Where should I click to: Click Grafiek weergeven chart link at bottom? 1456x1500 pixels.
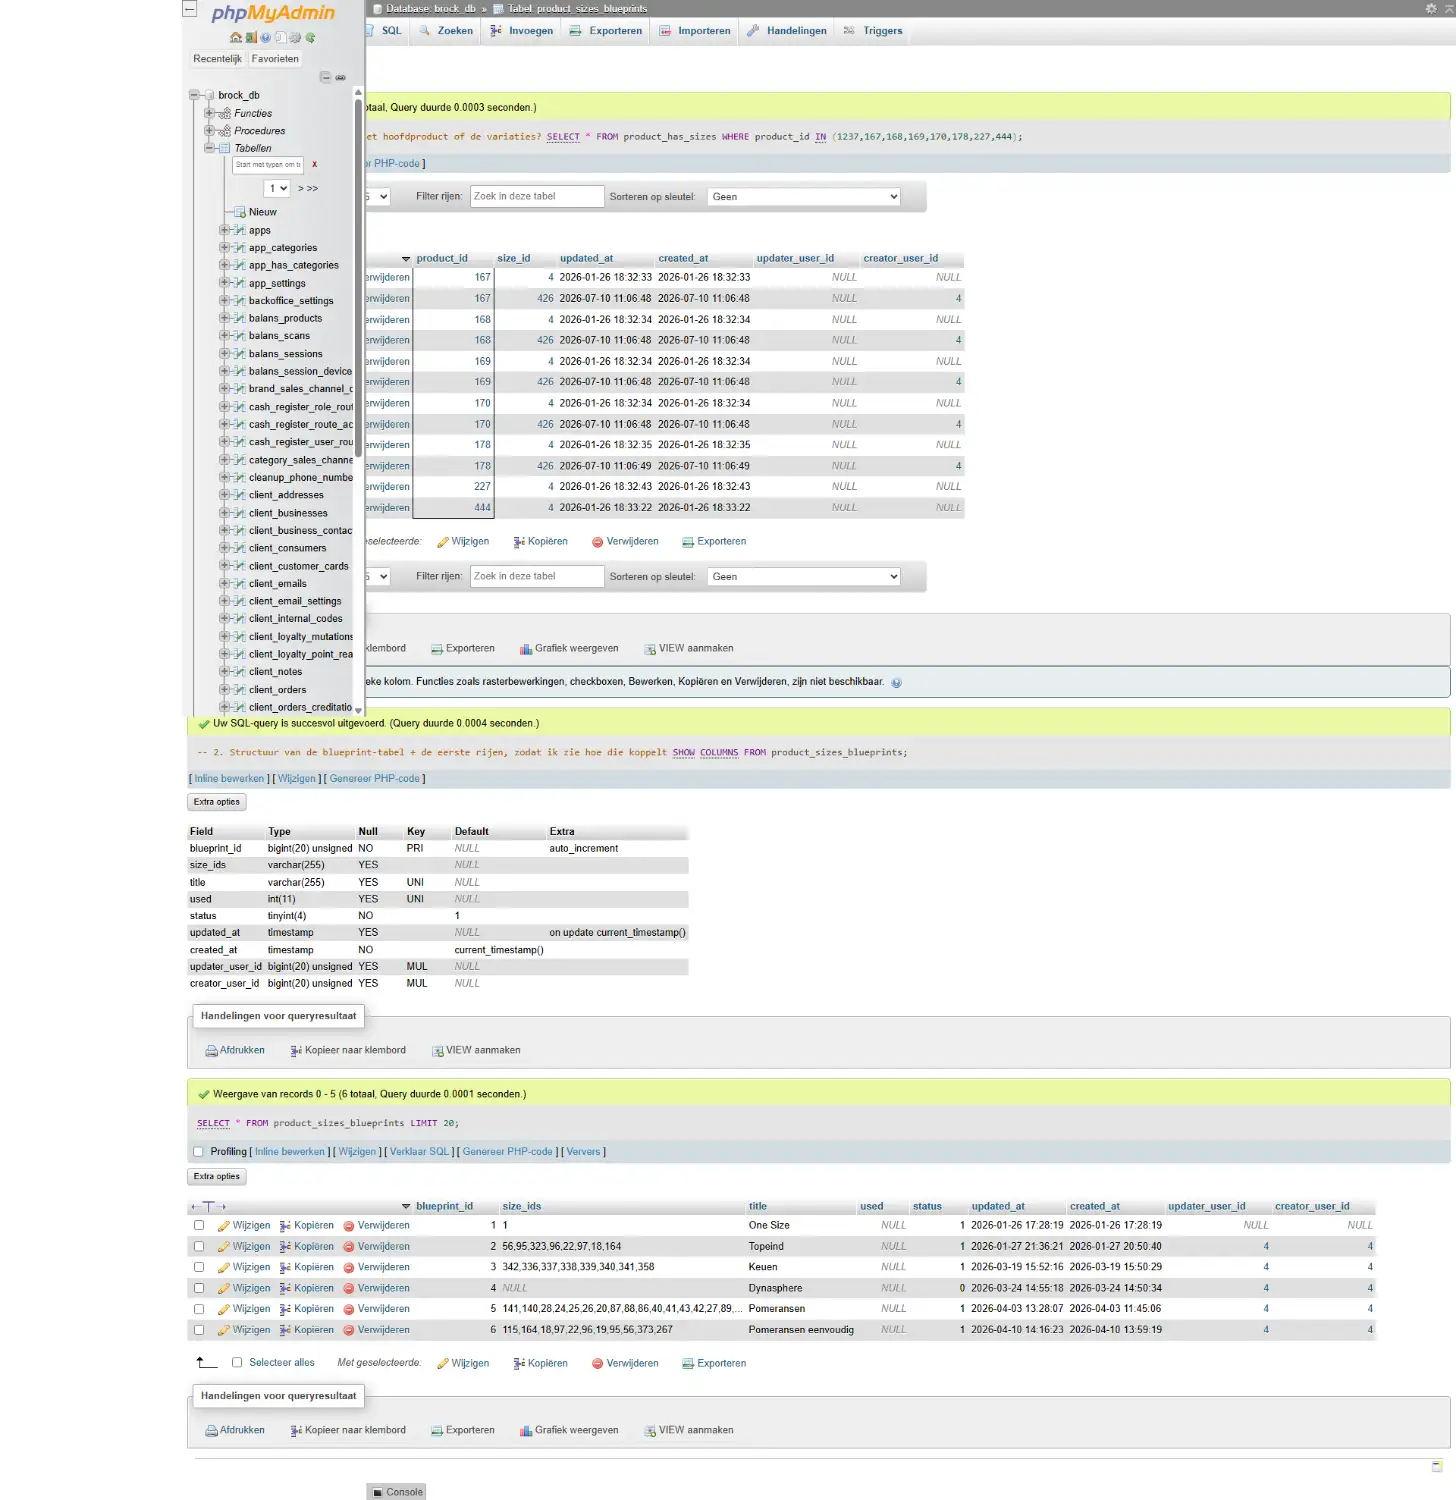coord(569,1431)
